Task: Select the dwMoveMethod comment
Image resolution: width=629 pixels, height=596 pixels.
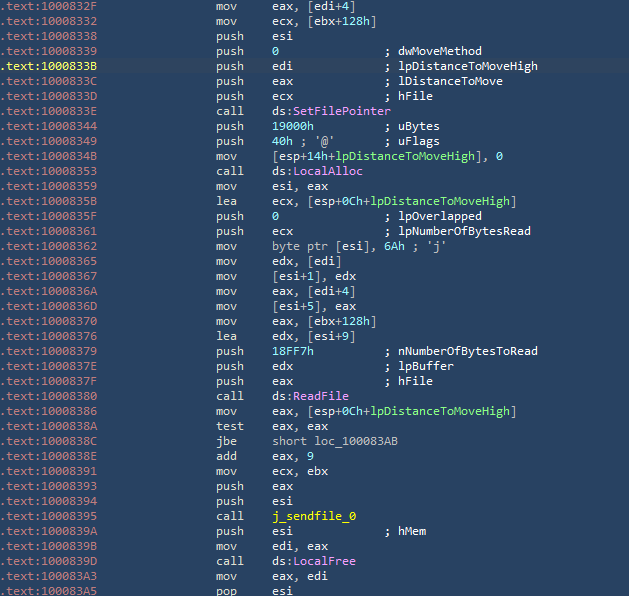Action: 439,51
